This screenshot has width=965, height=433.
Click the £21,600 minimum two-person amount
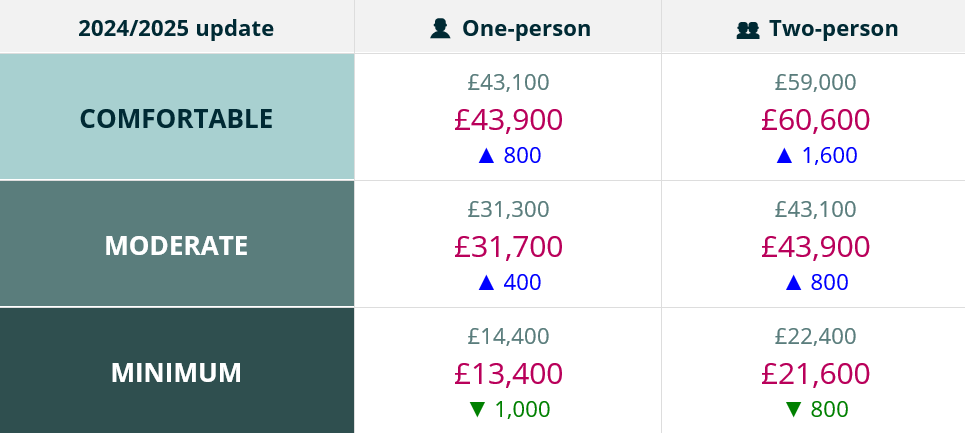click(x=815, y=373)
